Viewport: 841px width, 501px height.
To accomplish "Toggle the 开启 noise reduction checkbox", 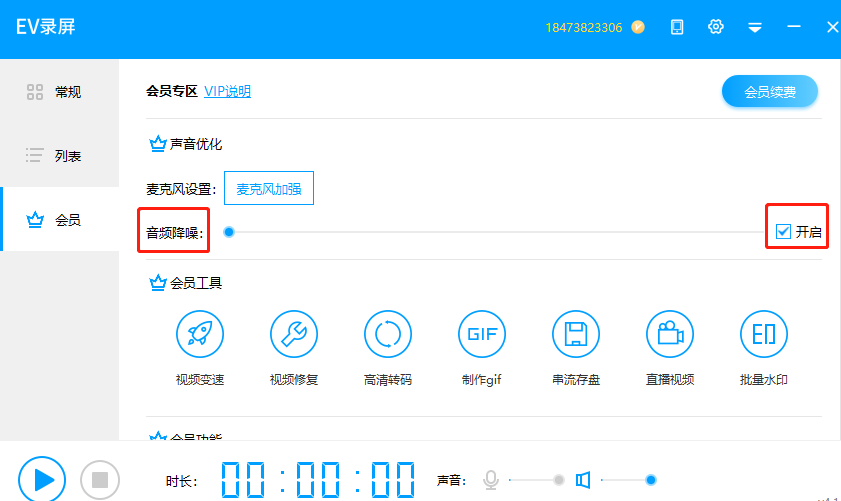I will [x=783, y=232].
